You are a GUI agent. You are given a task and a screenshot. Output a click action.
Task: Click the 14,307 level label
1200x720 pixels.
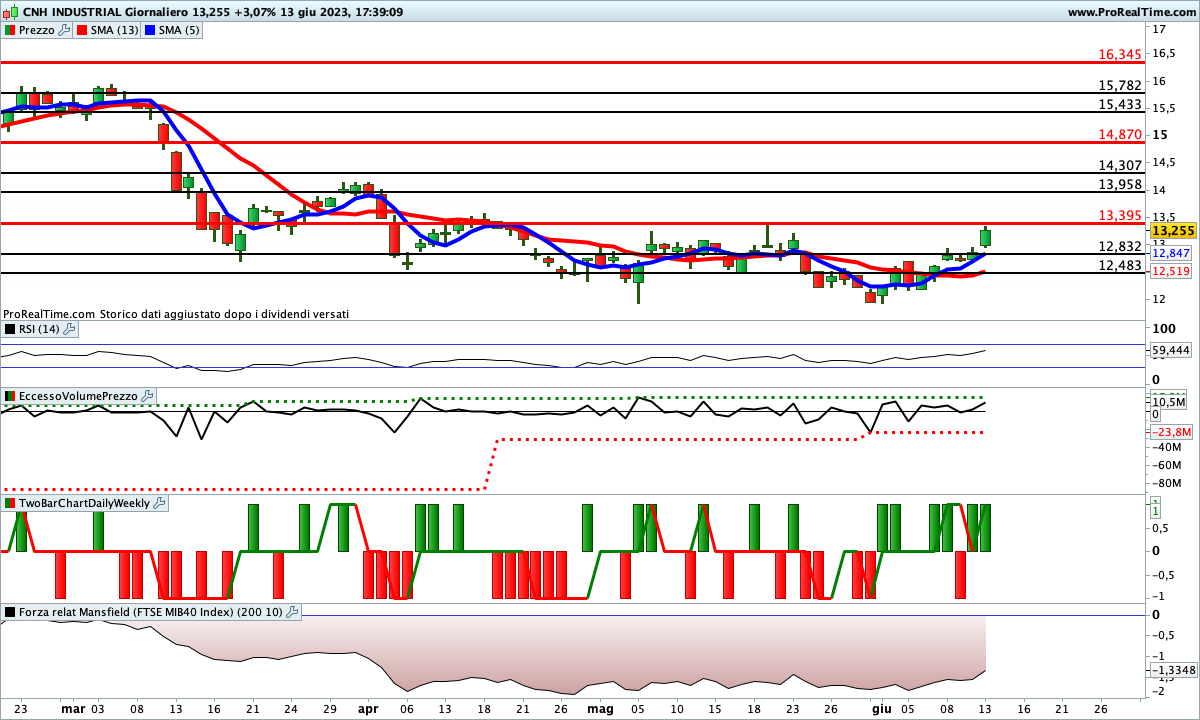[x=1120, y=165]
